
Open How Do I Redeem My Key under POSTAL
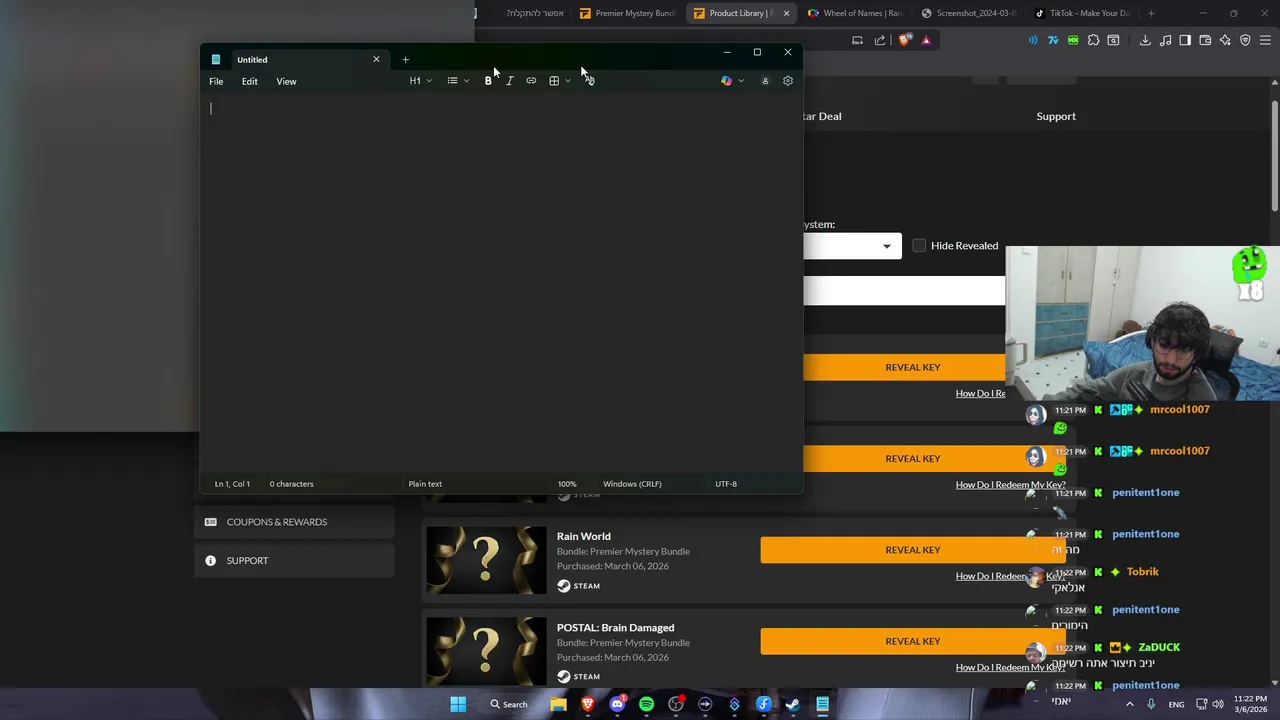[x=1010, y=667]
